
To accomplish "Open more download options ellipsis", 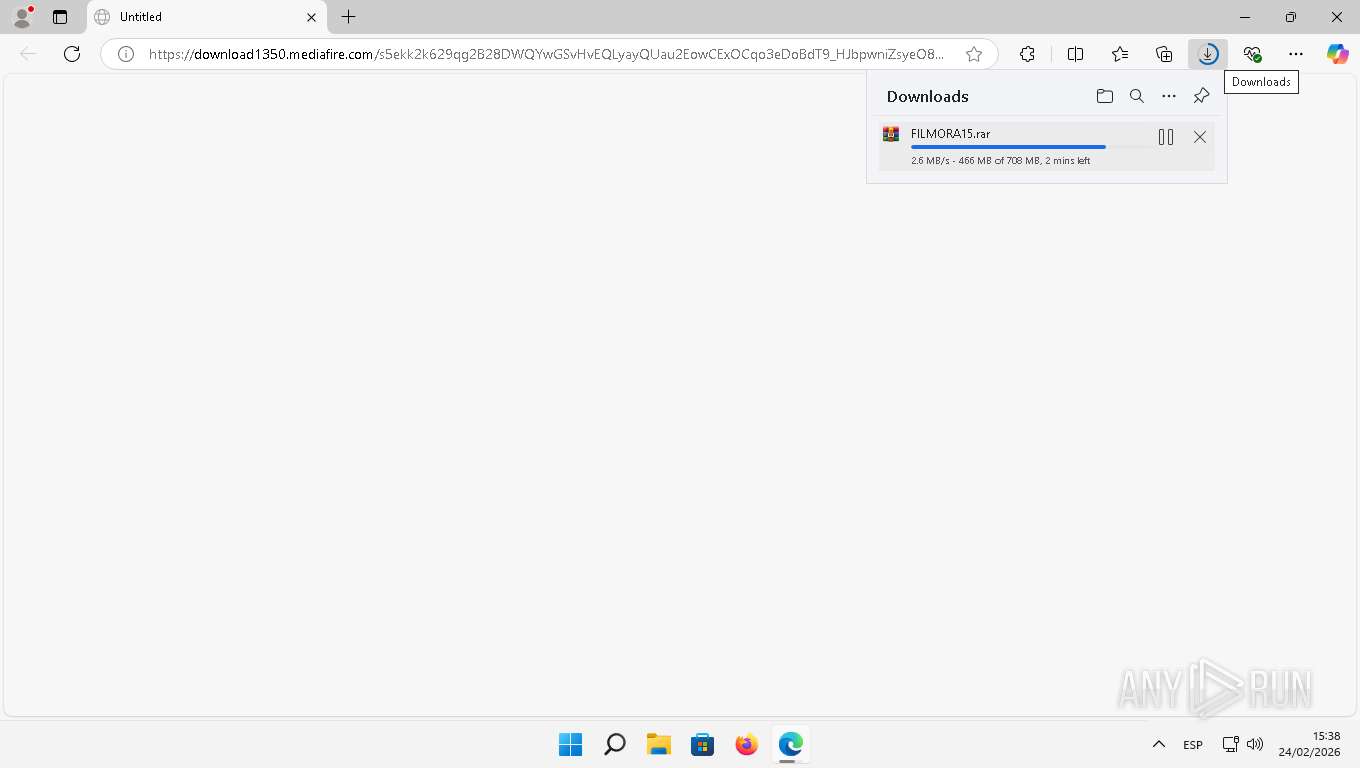I will point(1169,96).
